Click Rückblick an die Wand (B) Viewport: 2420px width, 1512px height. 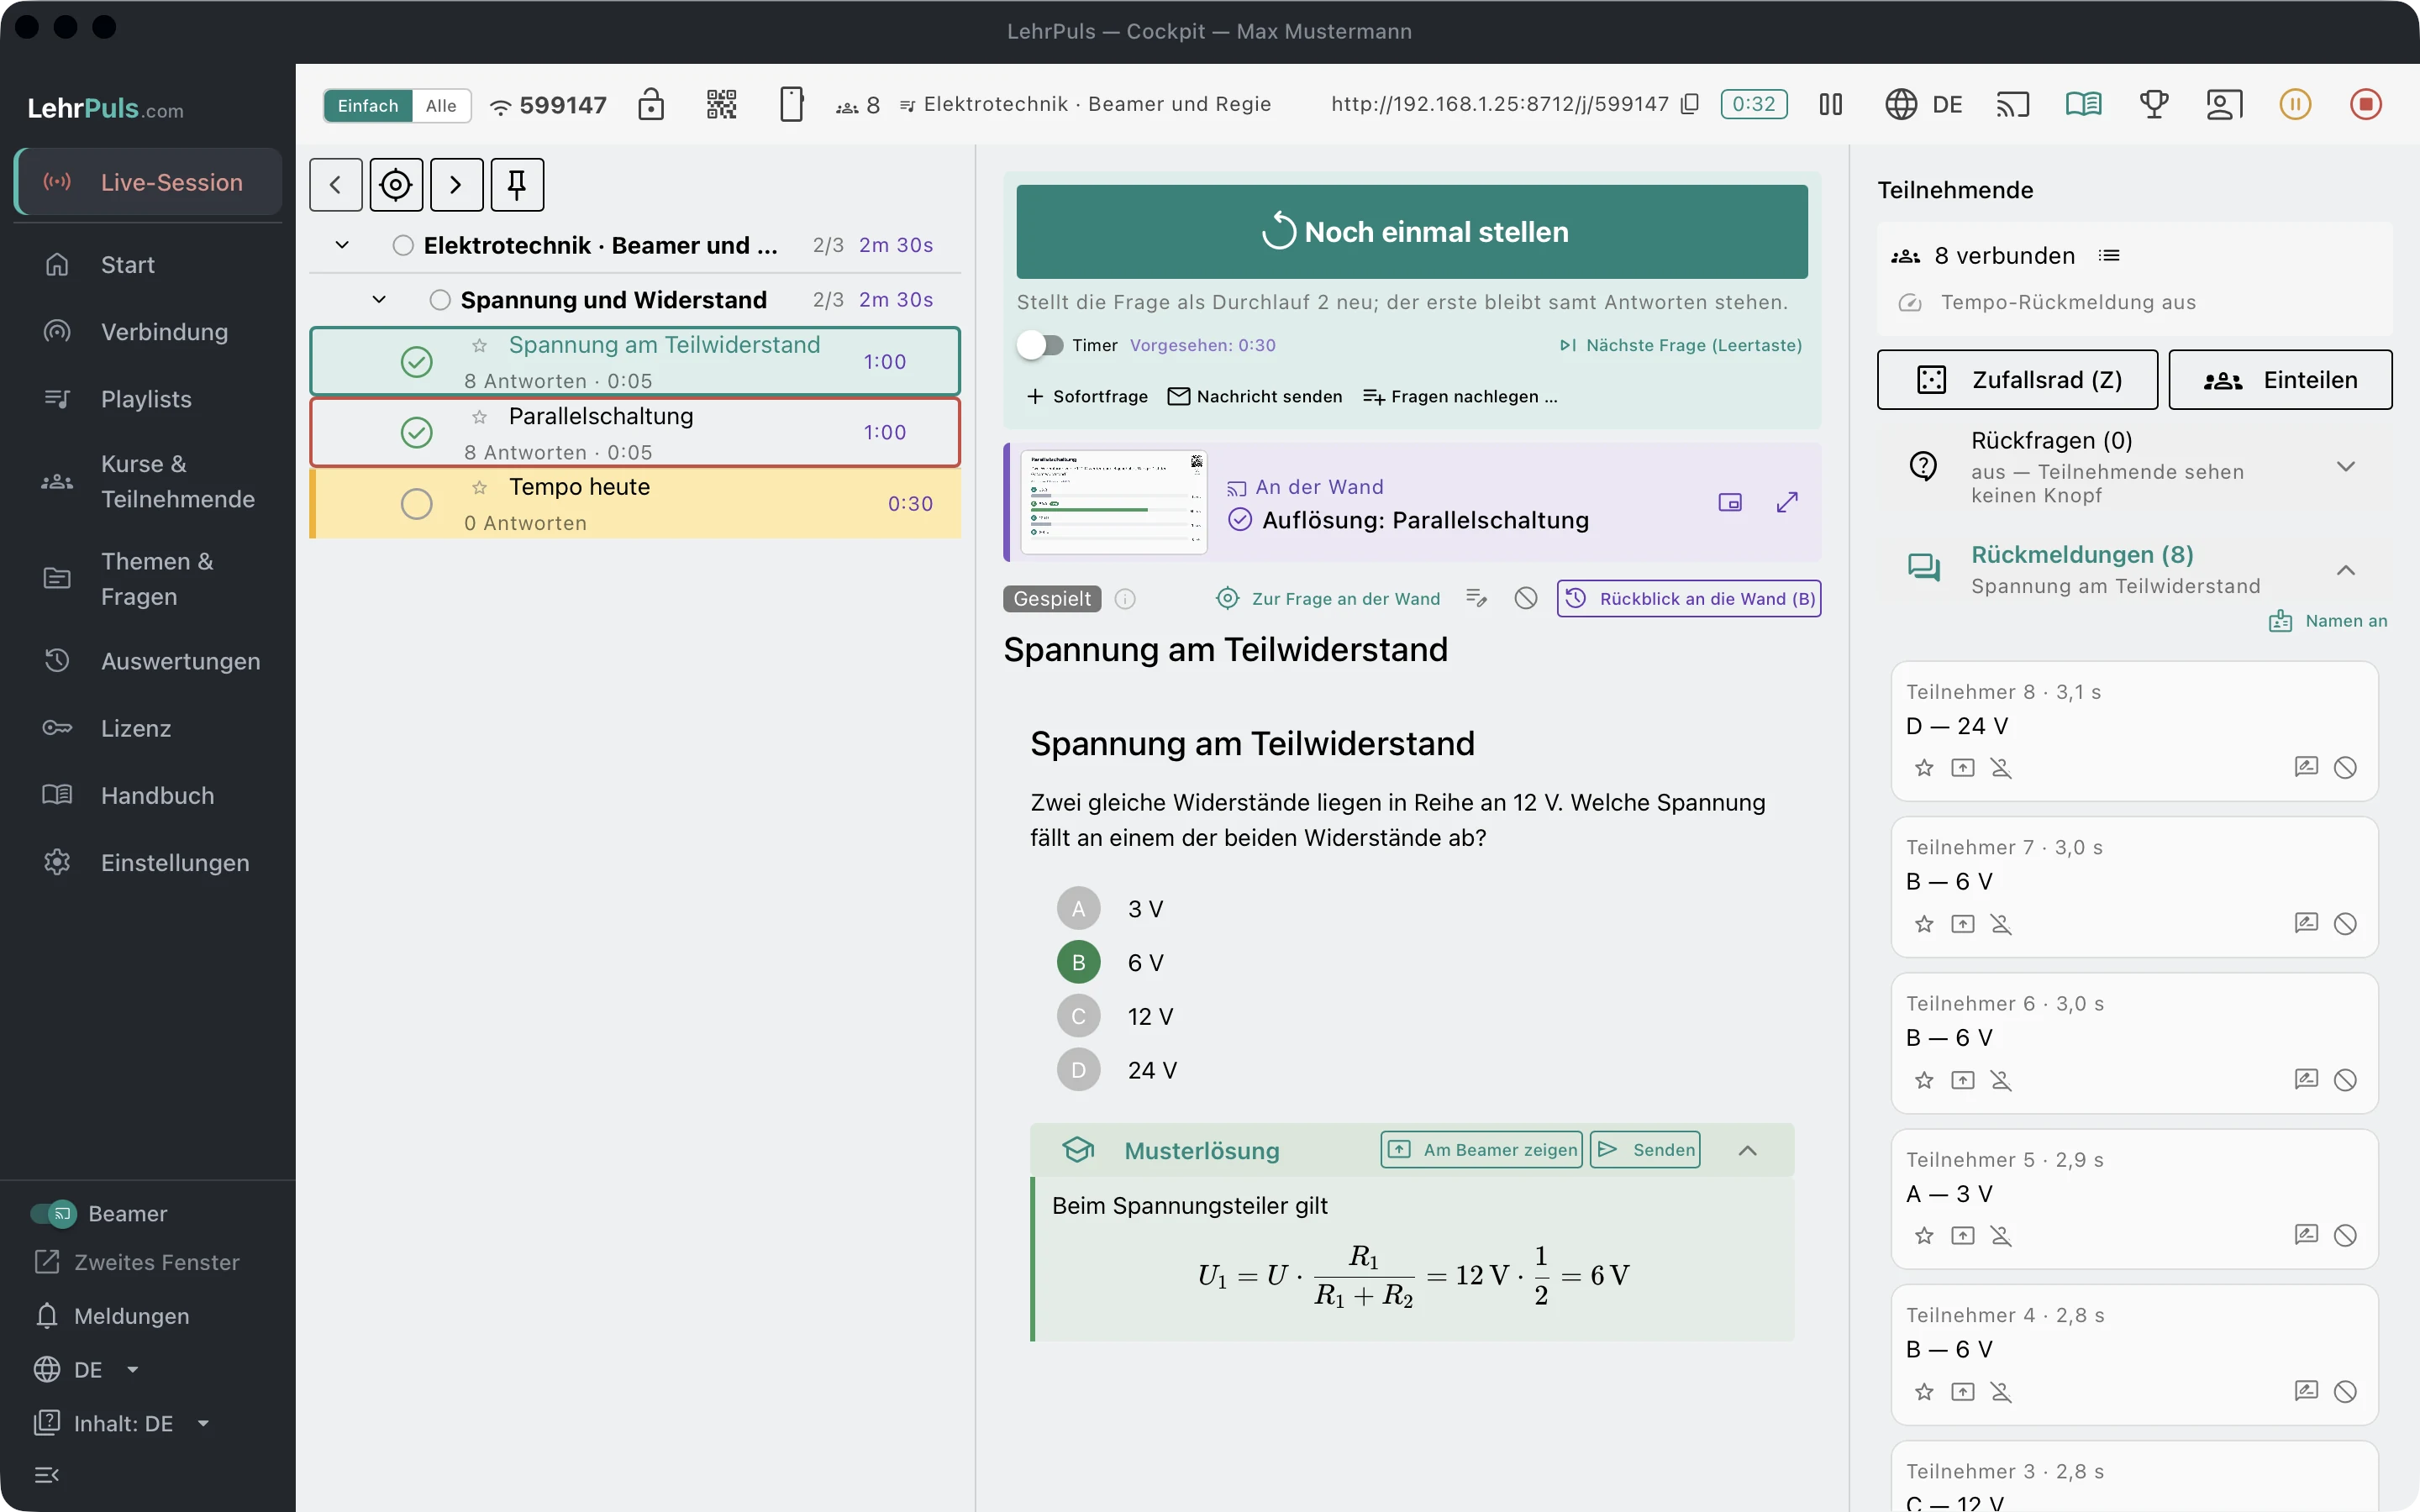click(1689, 599)
